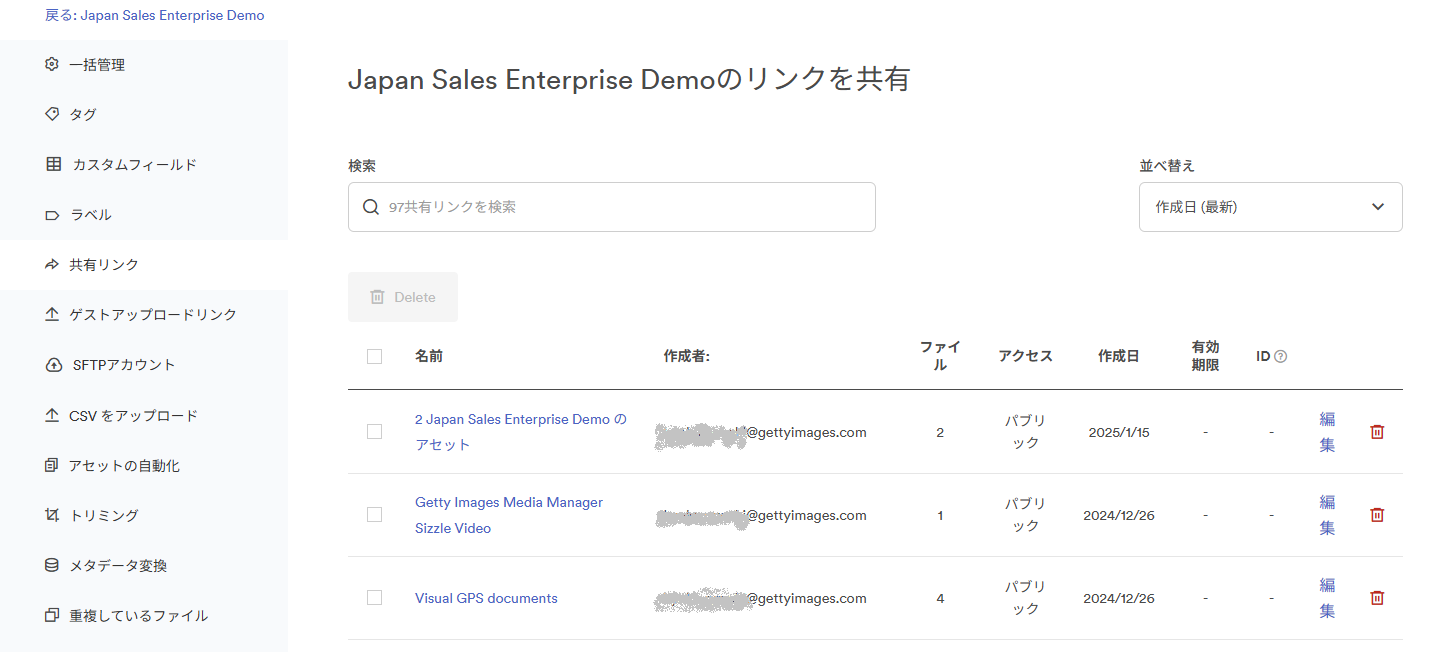Click the crop icon beside トリミング
The height and width of the screenshot is (652, 1435).
point(52,515)
